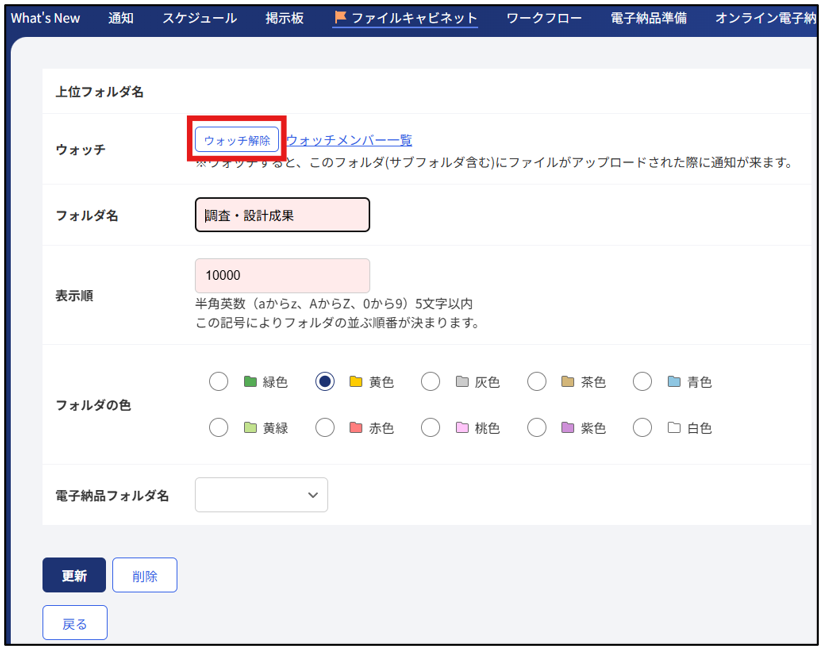Click the pink folder icon
The height and width of the screenshot is (648, 822).
coord(462,428)
